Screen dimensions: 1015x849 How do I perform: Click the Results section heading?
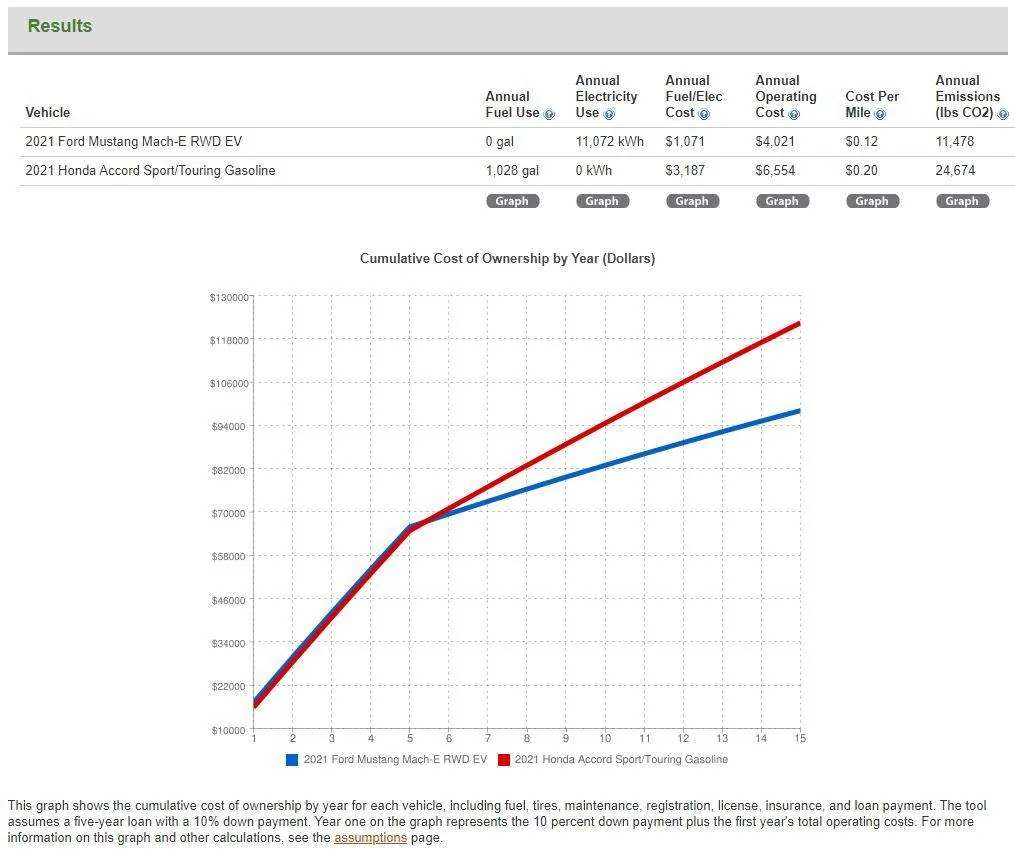pos(60,26)
